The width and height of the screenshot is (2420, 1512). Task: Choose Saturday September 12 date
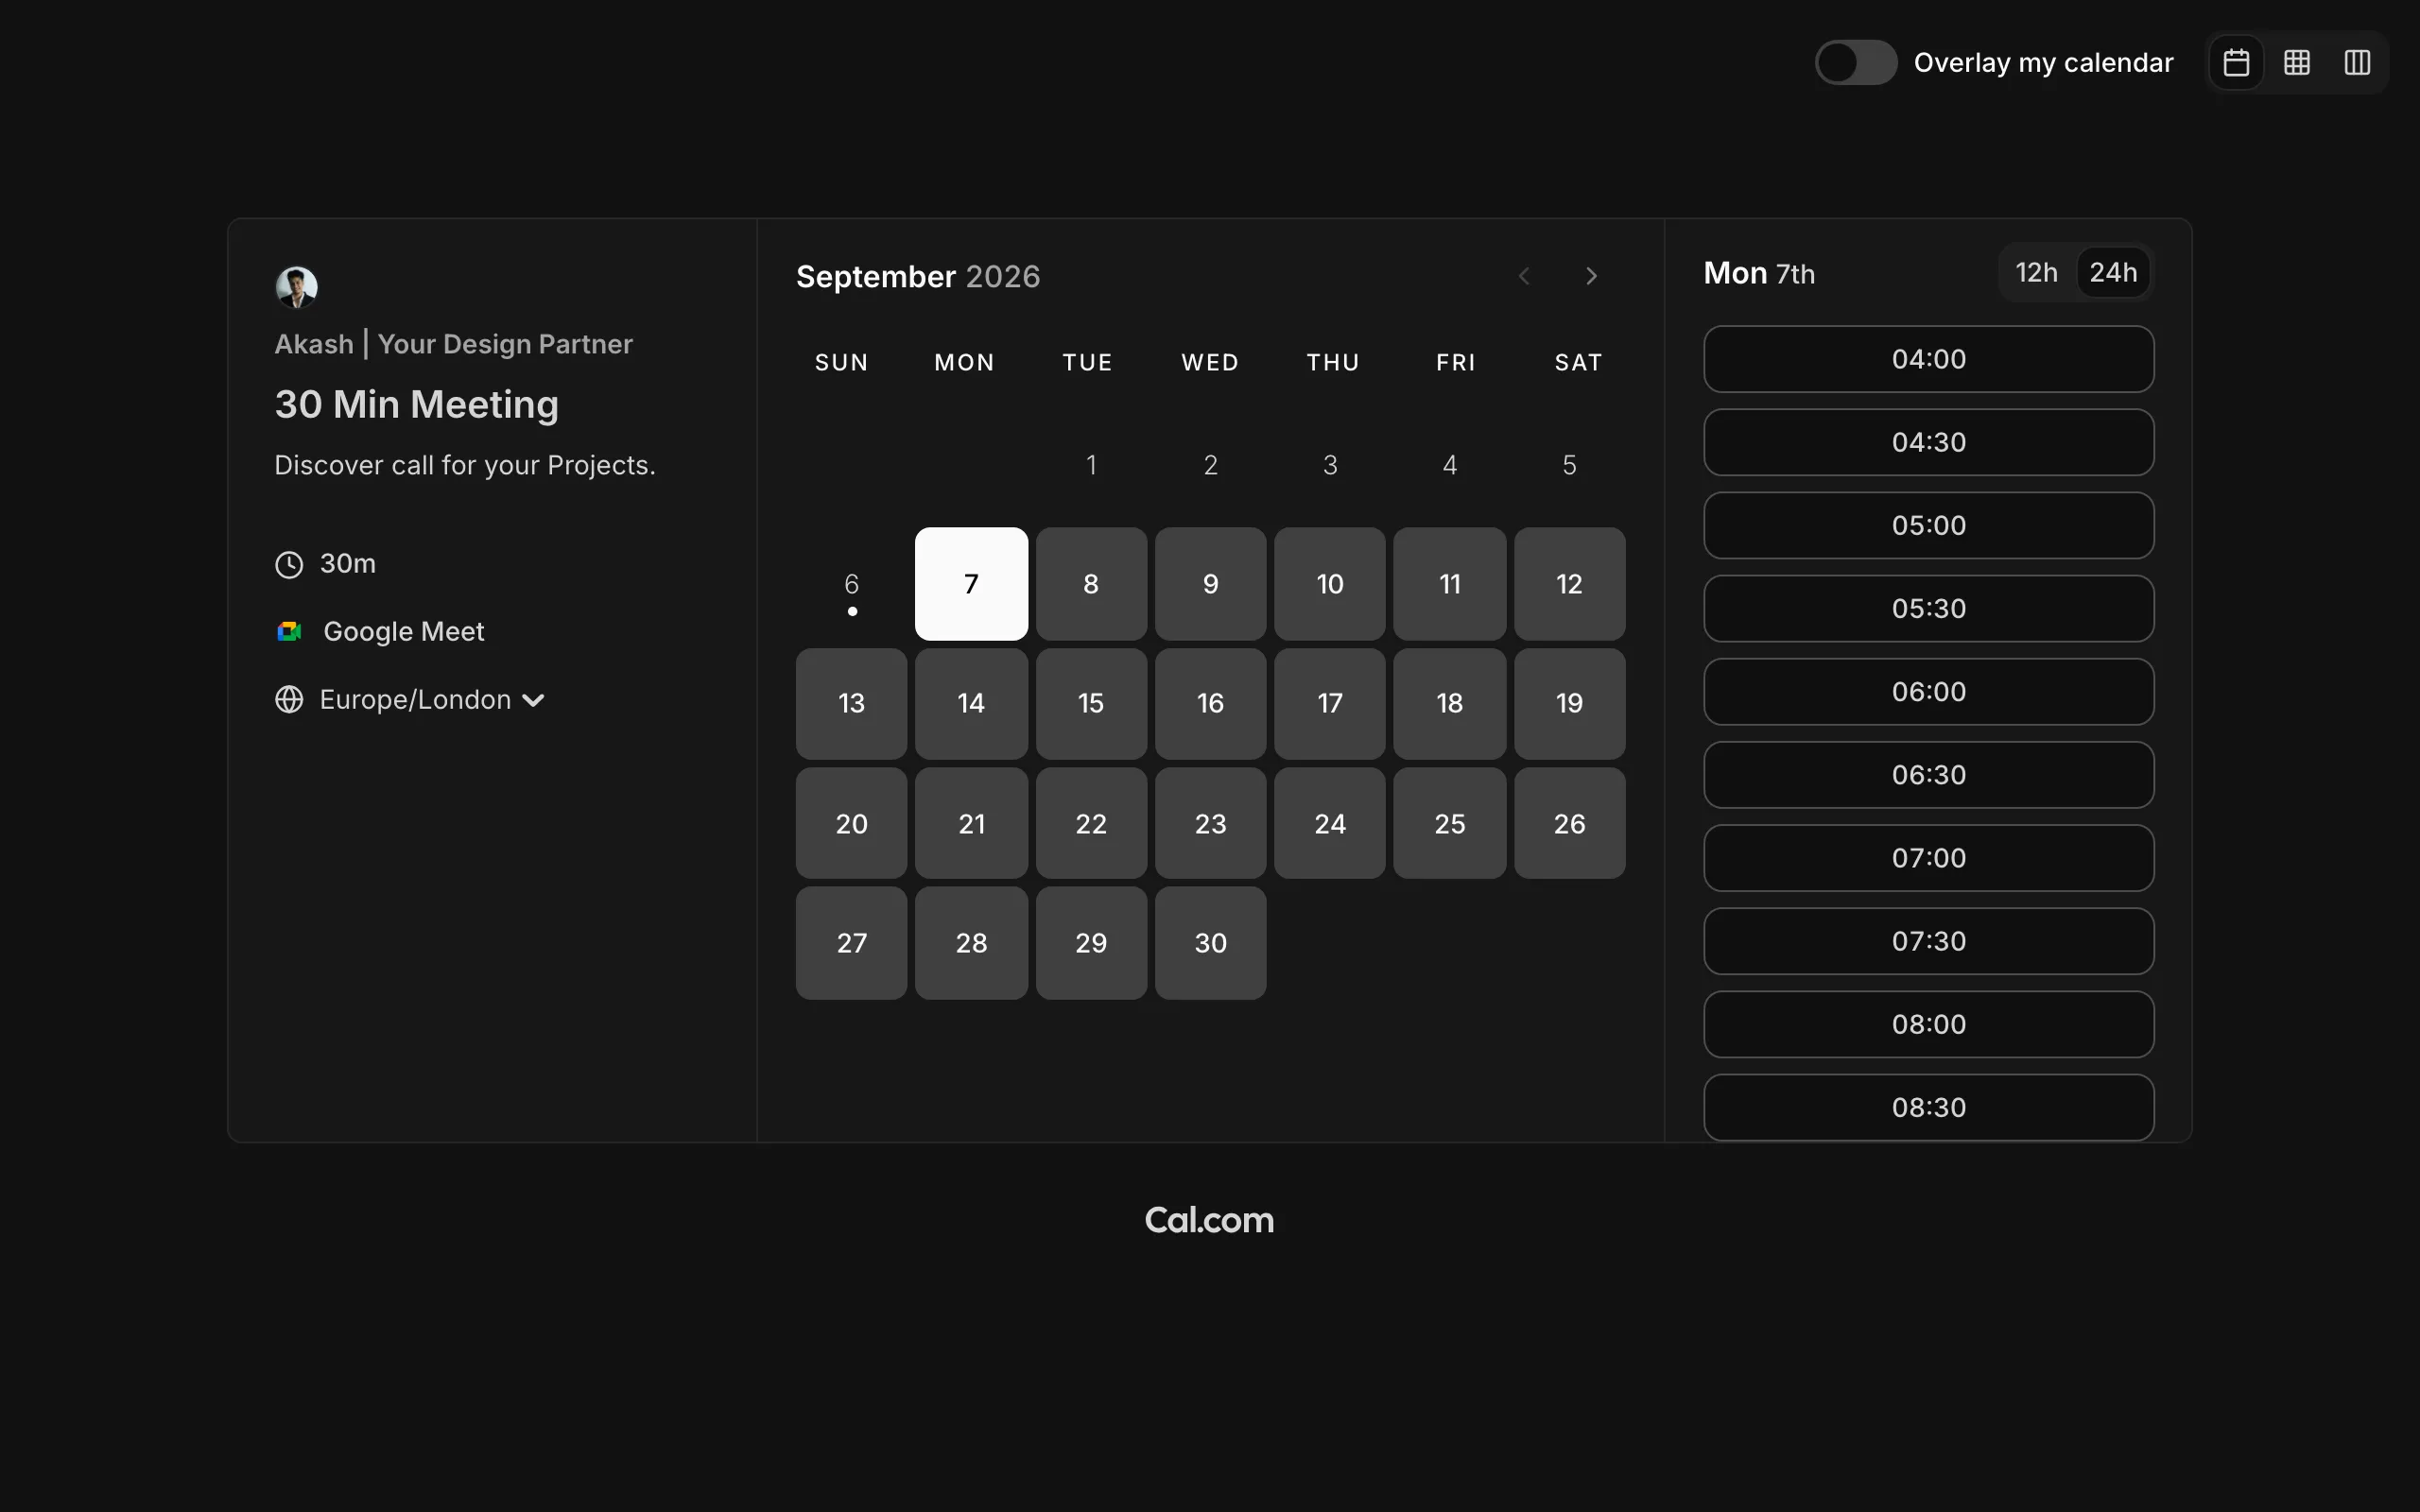tap(1569, 584)
